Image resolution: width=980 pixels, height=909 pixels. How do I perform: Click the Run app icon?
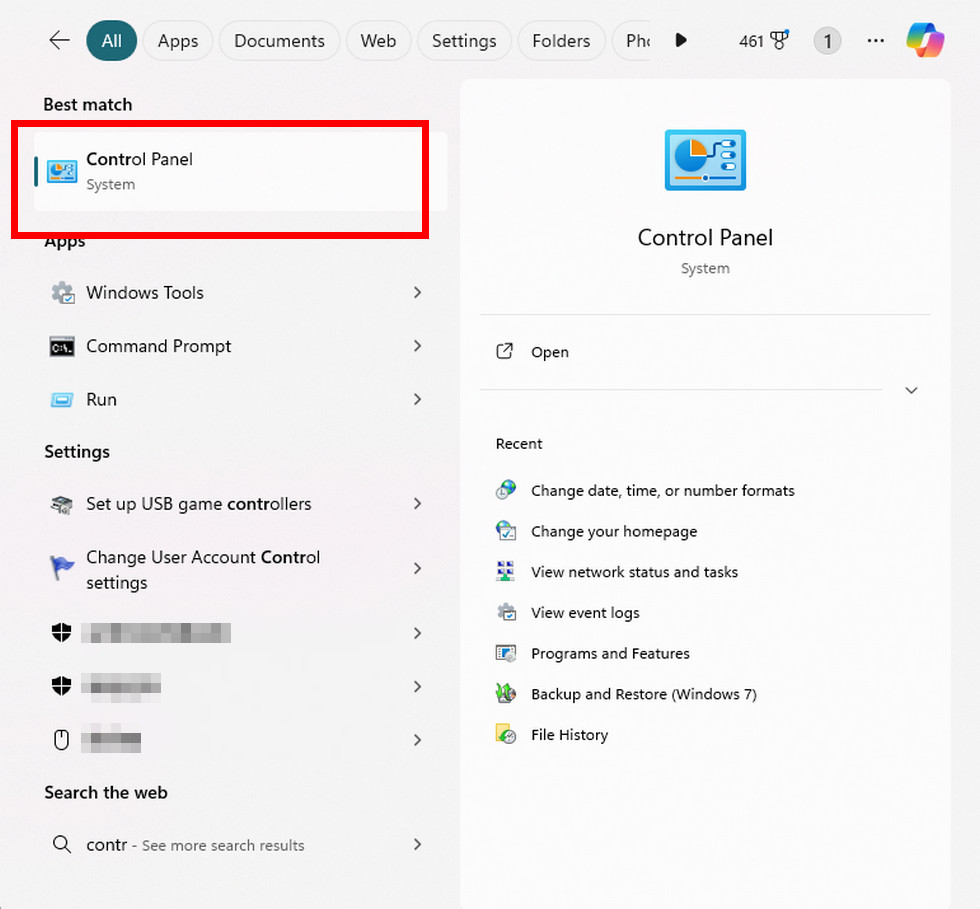(62, 399)
